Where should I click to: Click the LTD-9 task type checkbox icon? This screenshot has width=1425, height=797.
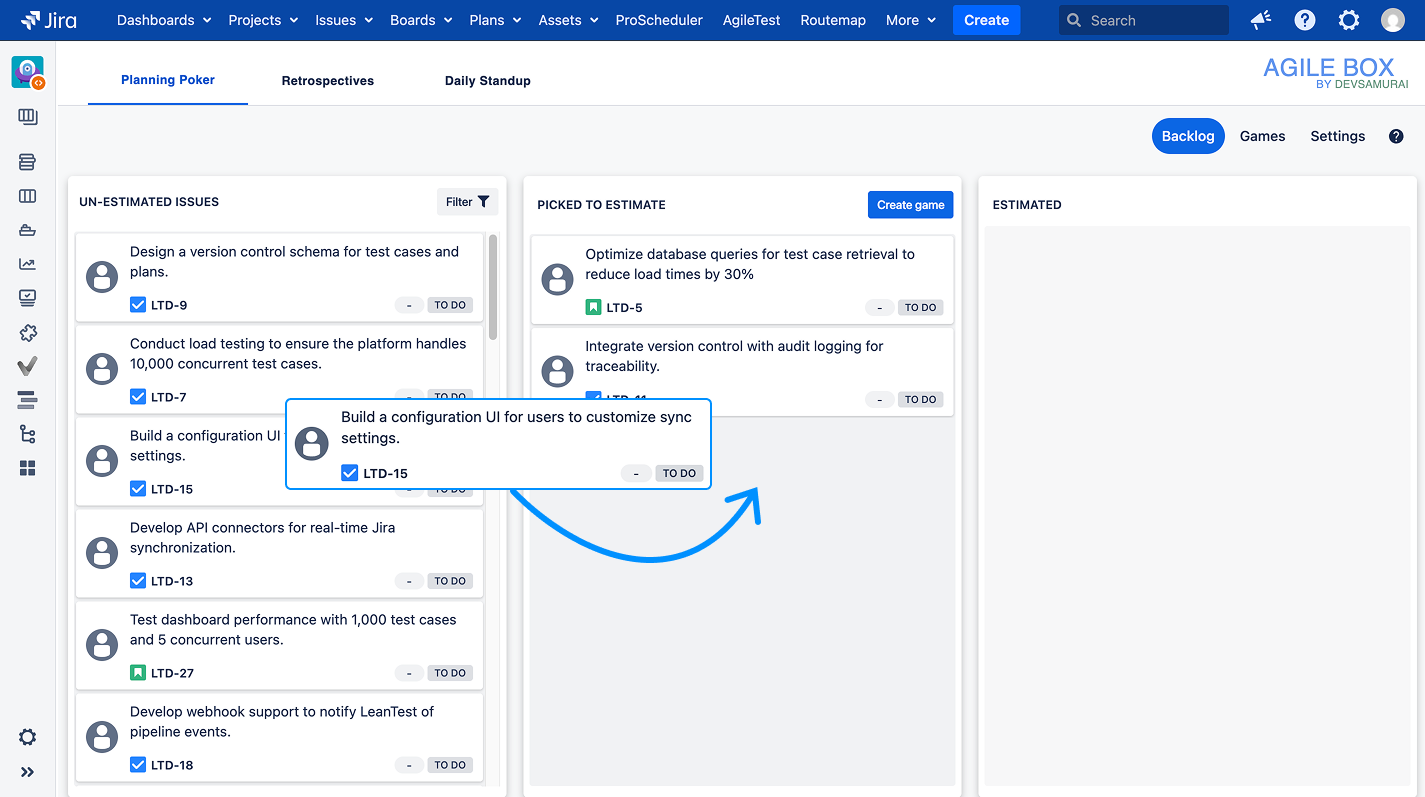138,305
